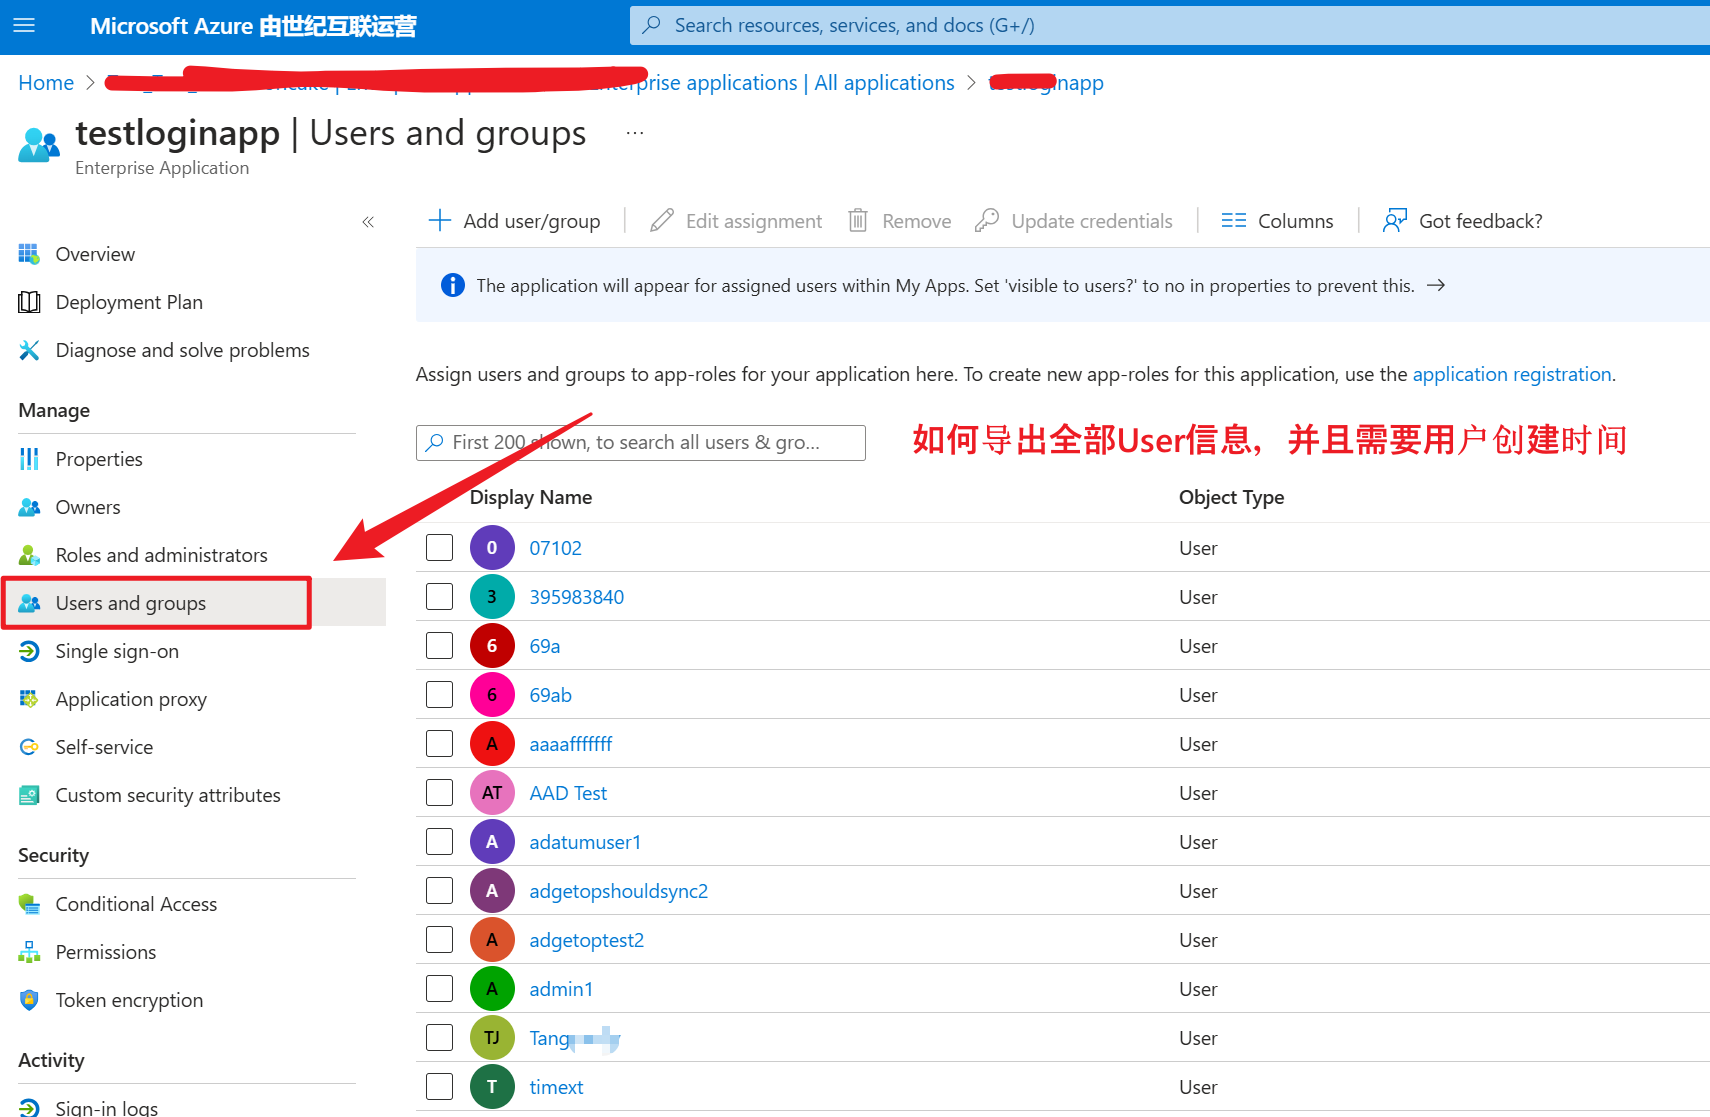The width and height of the screenshot is (1710, 1117).
Task: Focus the users and groups search field
Action: tap(640, 443)
